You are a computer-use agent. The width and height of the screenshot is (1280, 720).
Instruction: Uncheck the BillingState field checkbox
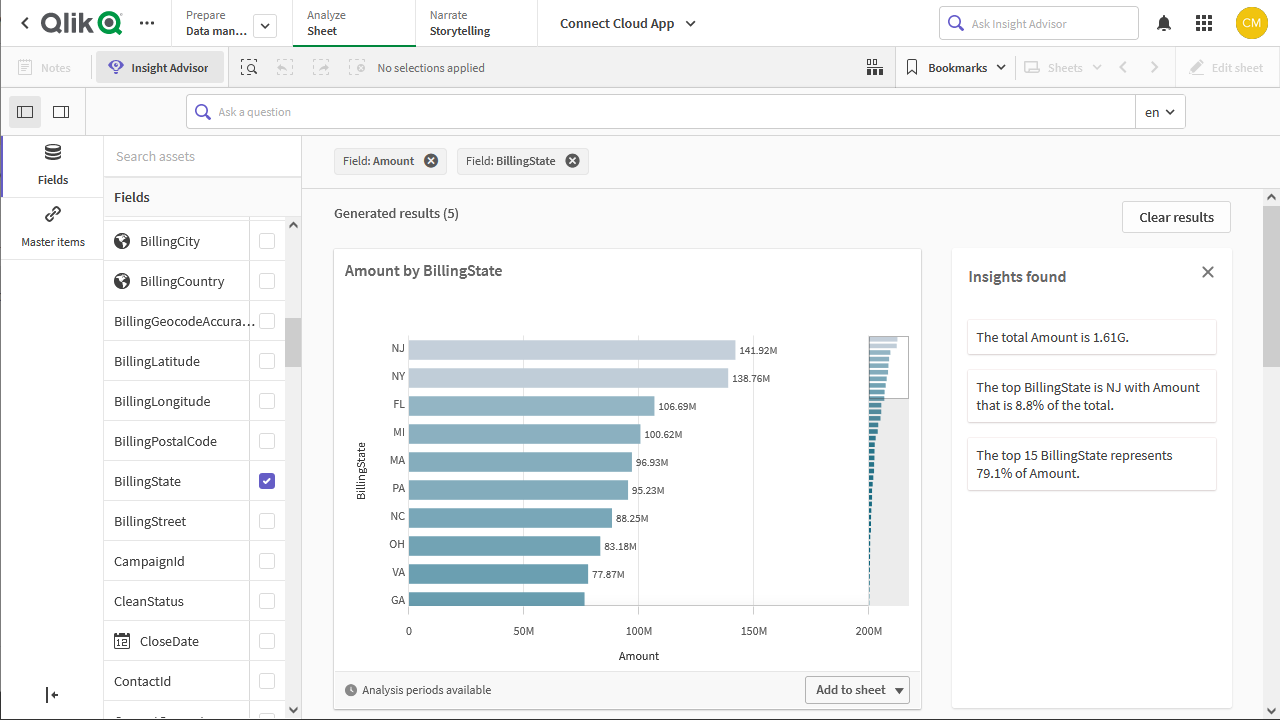point(266,481)
